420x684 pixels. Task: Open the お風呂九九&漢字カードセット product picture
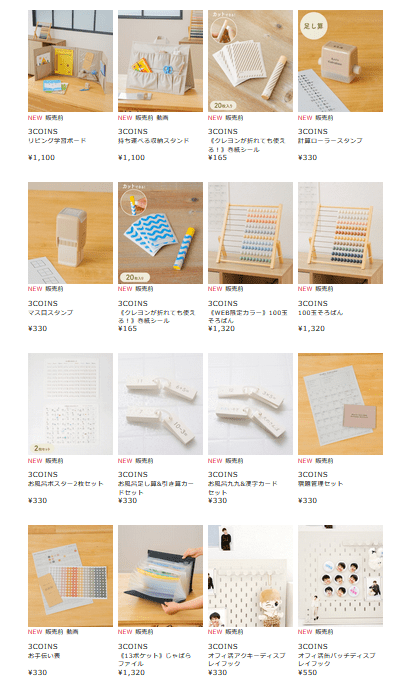click(250, 404)
